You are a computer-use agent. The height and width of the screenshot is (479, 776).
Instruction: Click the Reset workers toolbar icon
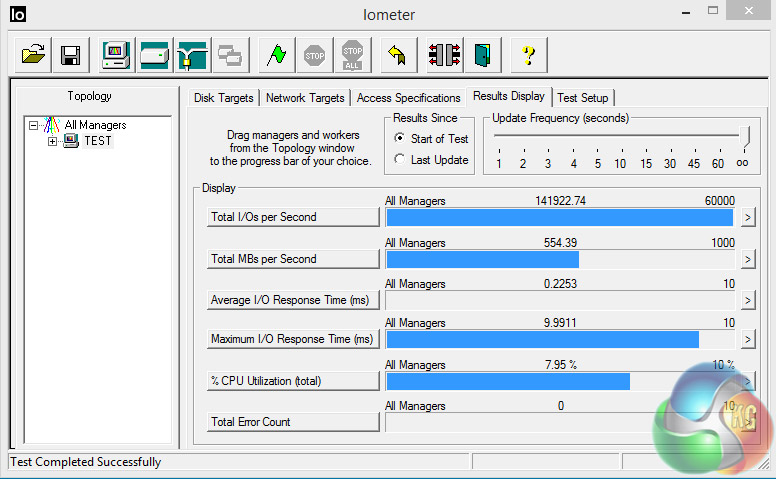[397, 55]
